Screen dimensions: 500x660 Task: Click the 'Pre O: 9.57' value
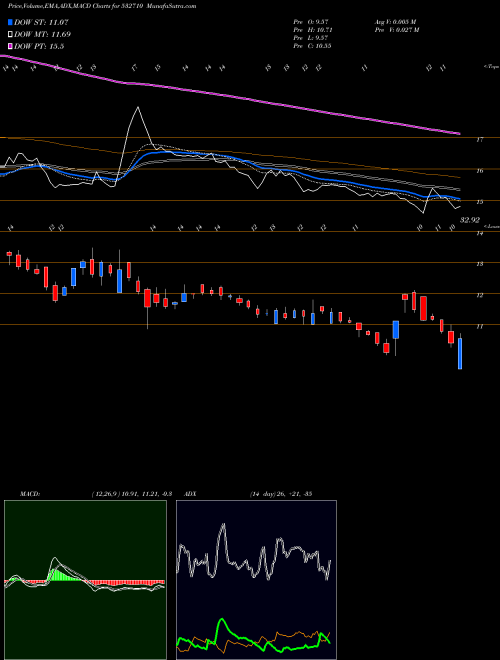(311, 21)
